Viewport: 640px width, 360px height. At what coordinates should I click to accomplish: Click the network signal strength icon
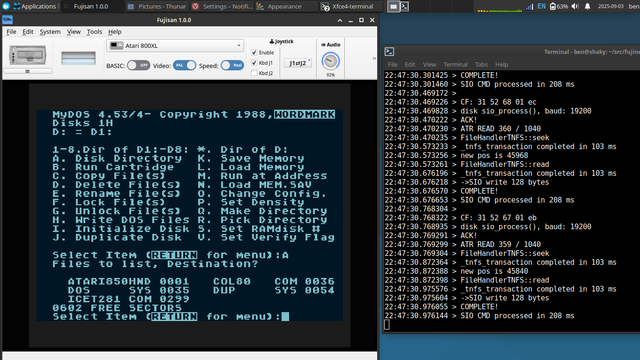click(529, 6)
